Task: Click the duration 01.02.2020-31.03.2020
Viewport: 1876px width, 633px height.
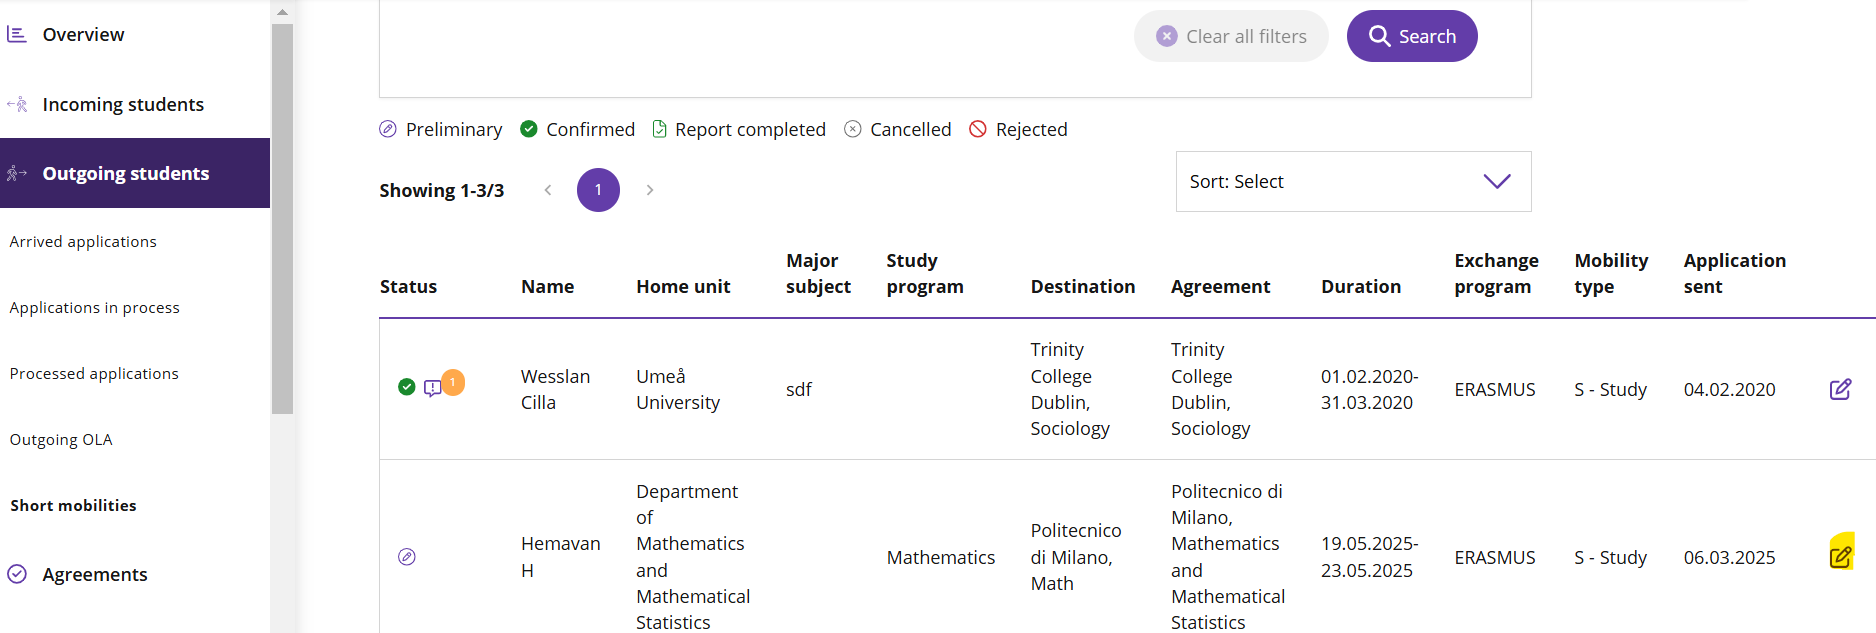Action: (x=1369, y=390)
